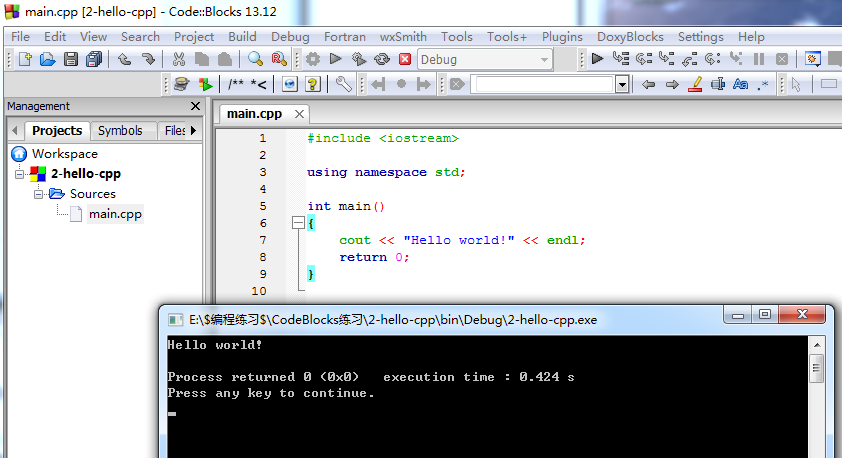Screen dimensions: 842x458
Task: Create a new file with toolbar icon
Action: (x=25, y=59)
